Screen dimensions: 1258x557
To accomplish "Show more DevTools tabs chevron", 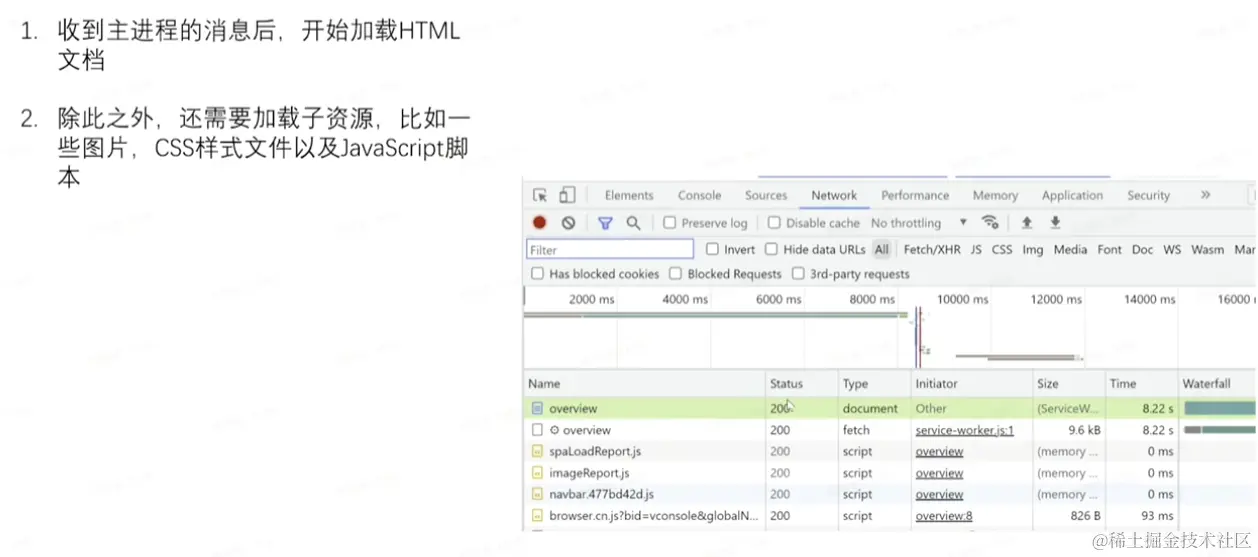I will [1205, 195].
